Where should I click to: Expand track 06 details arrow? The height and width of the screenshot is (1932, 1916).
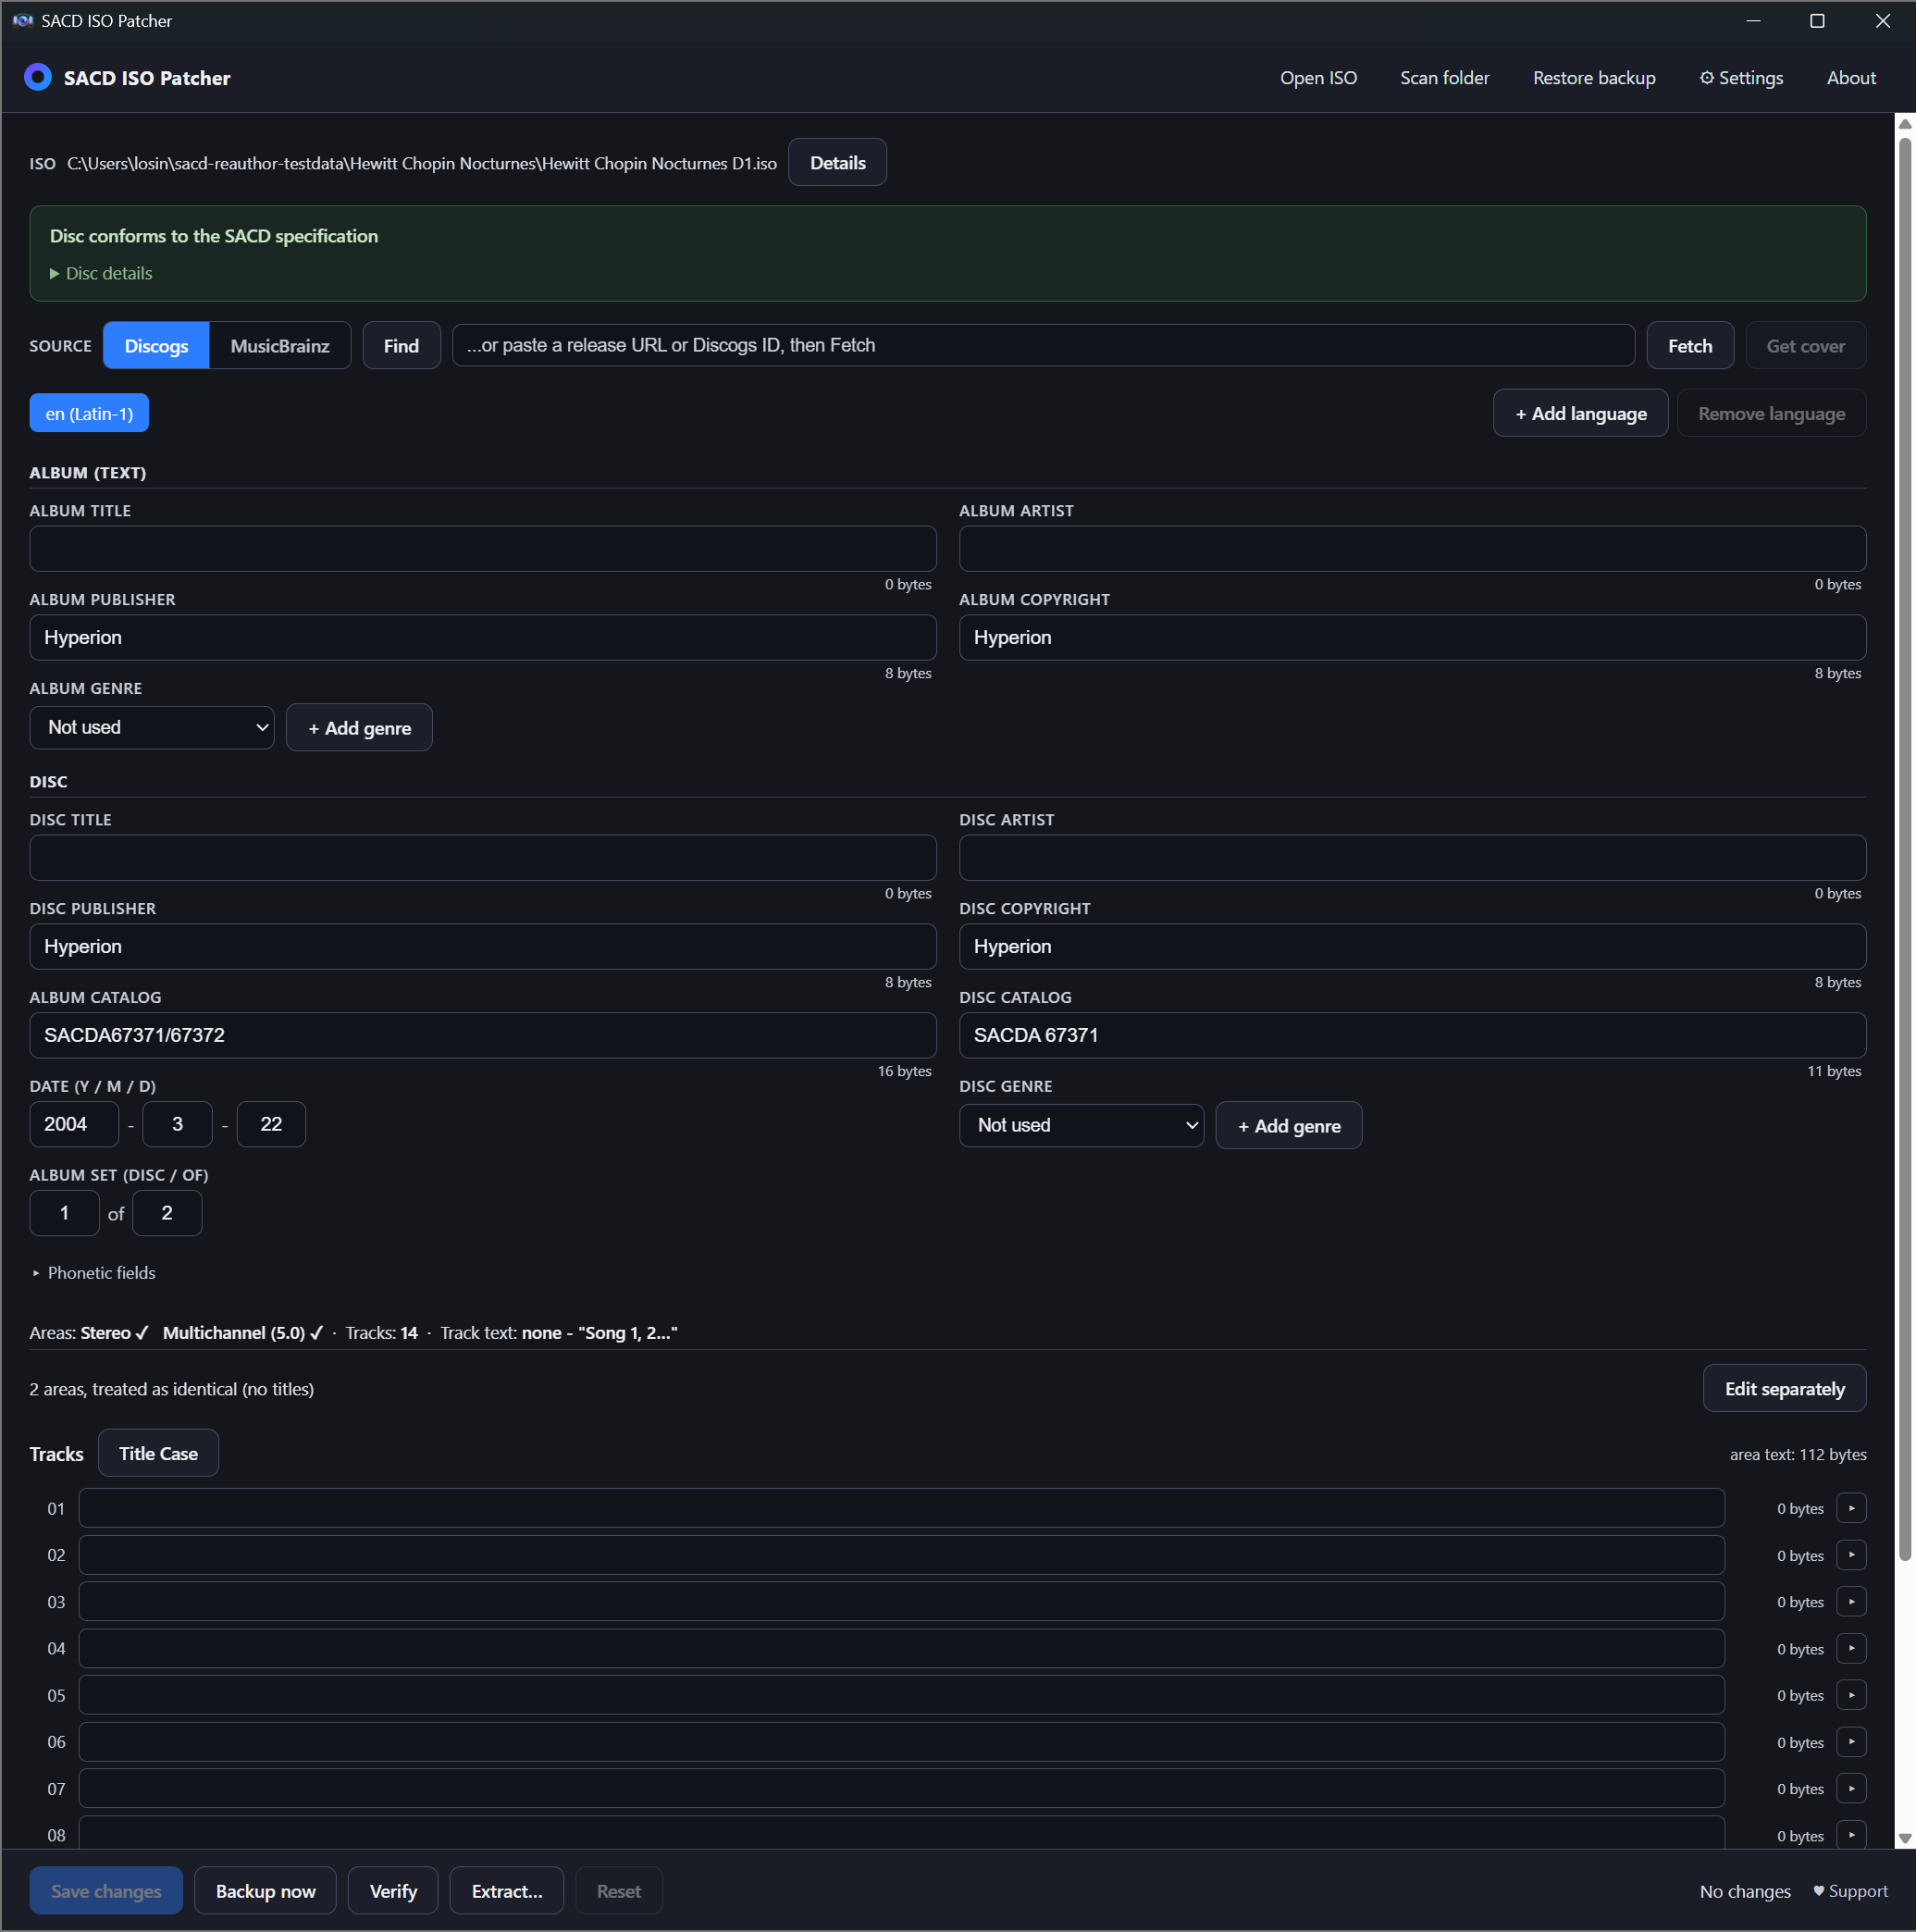[1851, 1742]
